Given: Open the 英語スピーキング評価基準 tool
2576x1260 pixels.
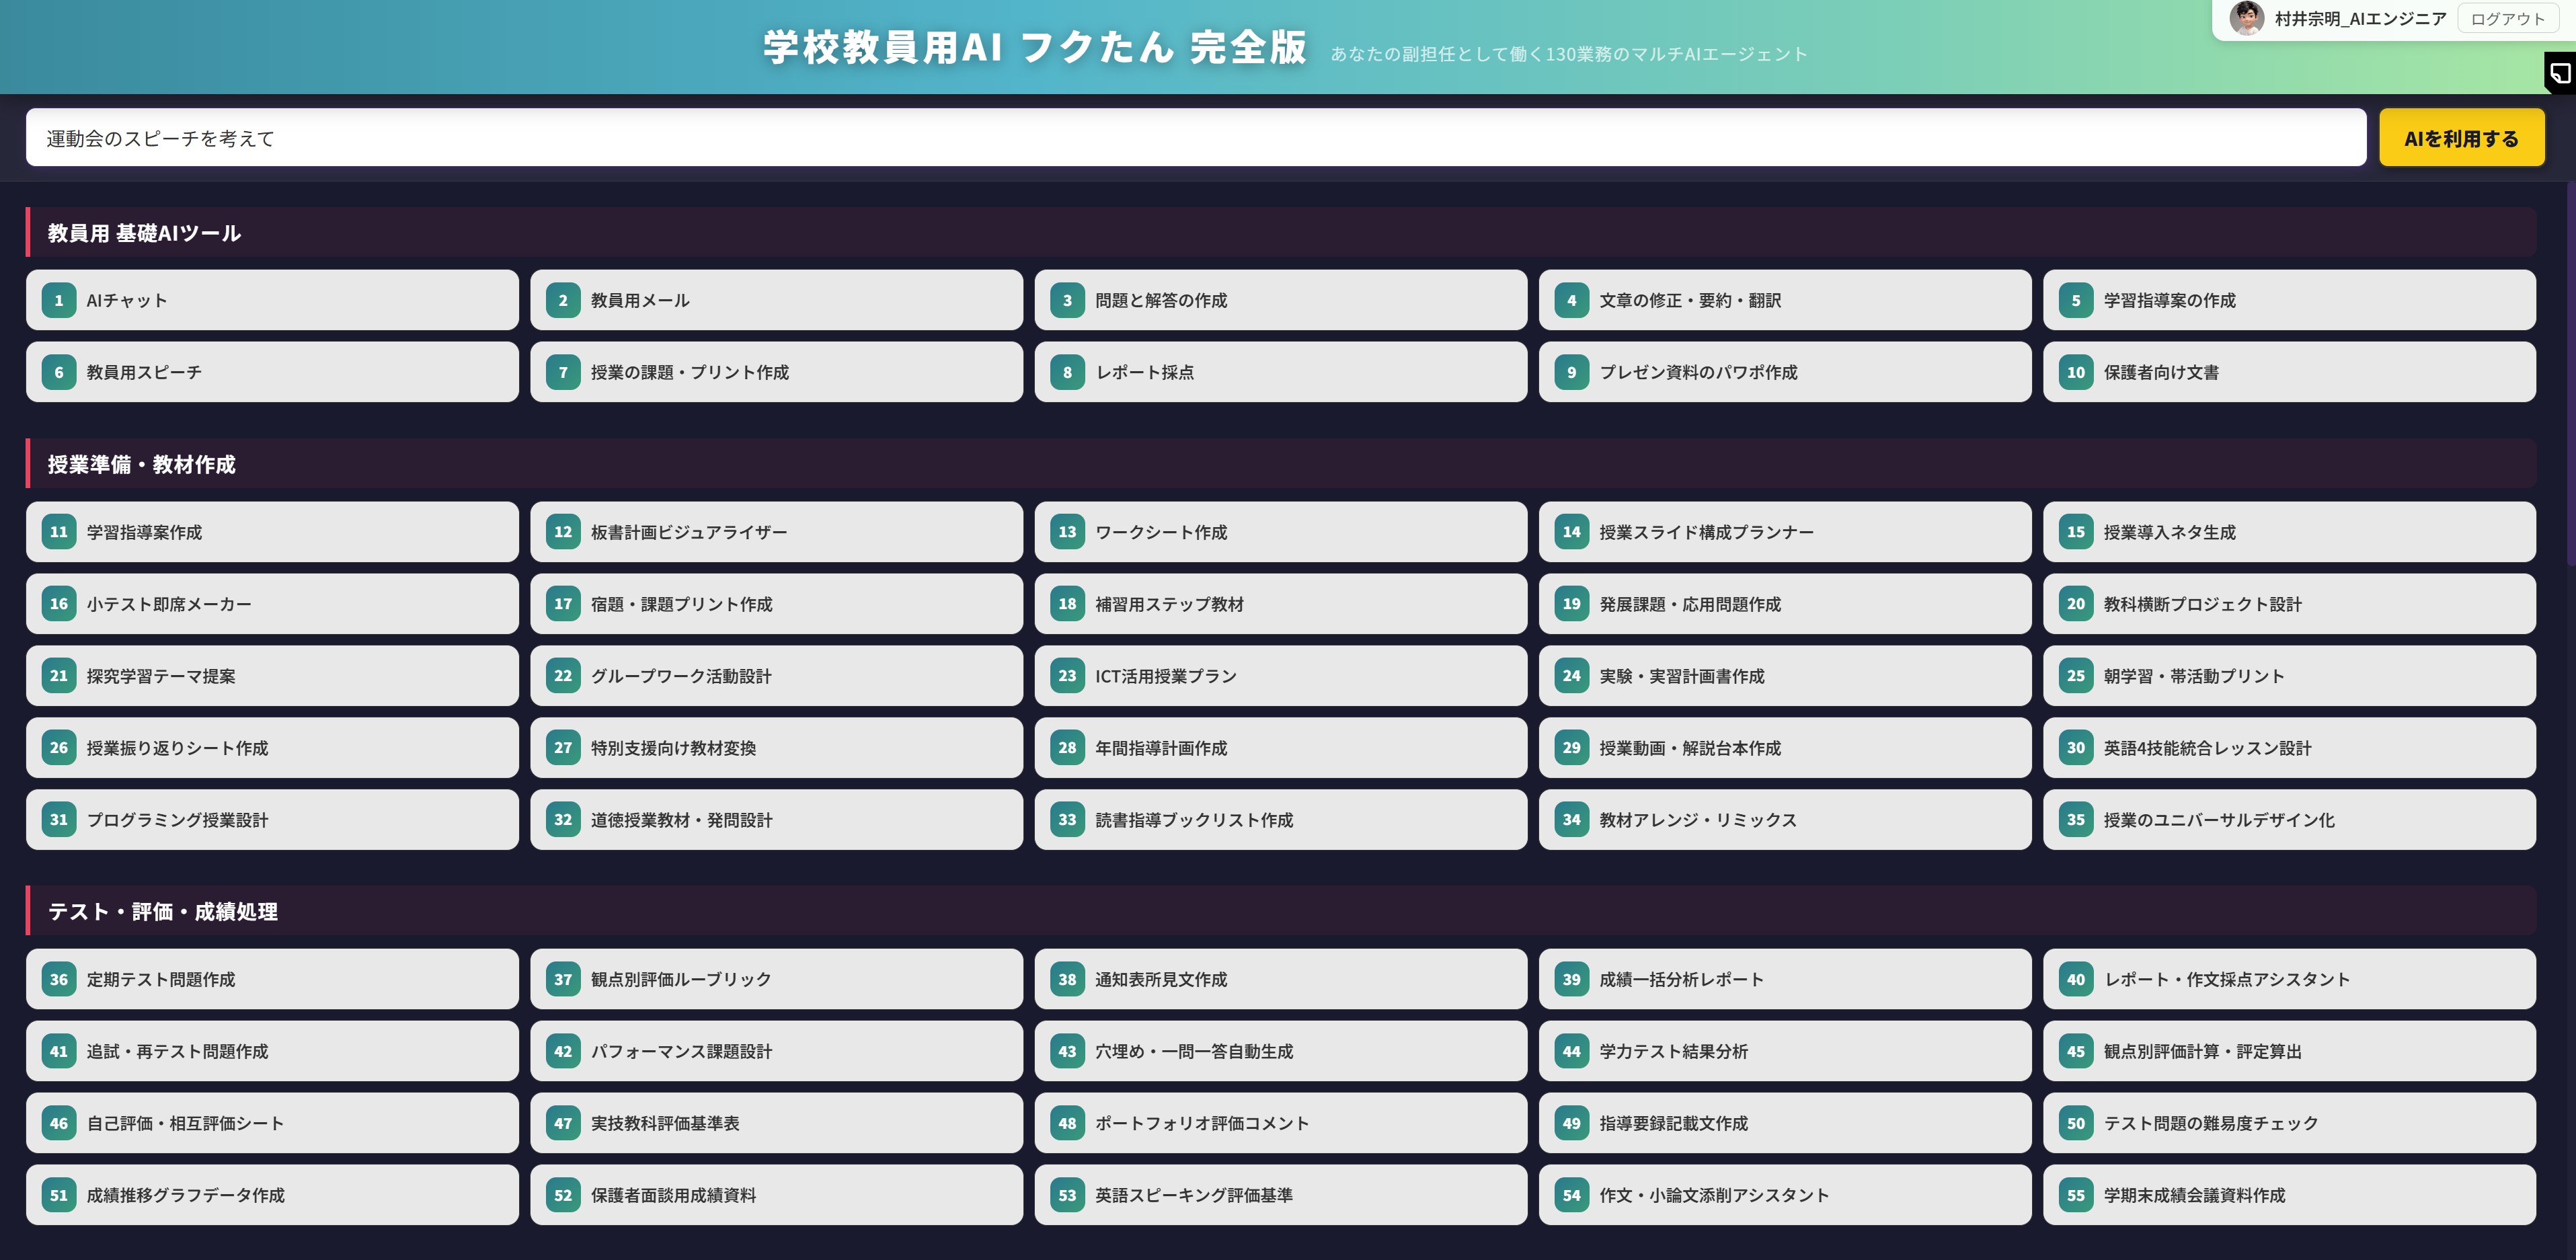Looking at the screenshot, I should 1281,1194.
